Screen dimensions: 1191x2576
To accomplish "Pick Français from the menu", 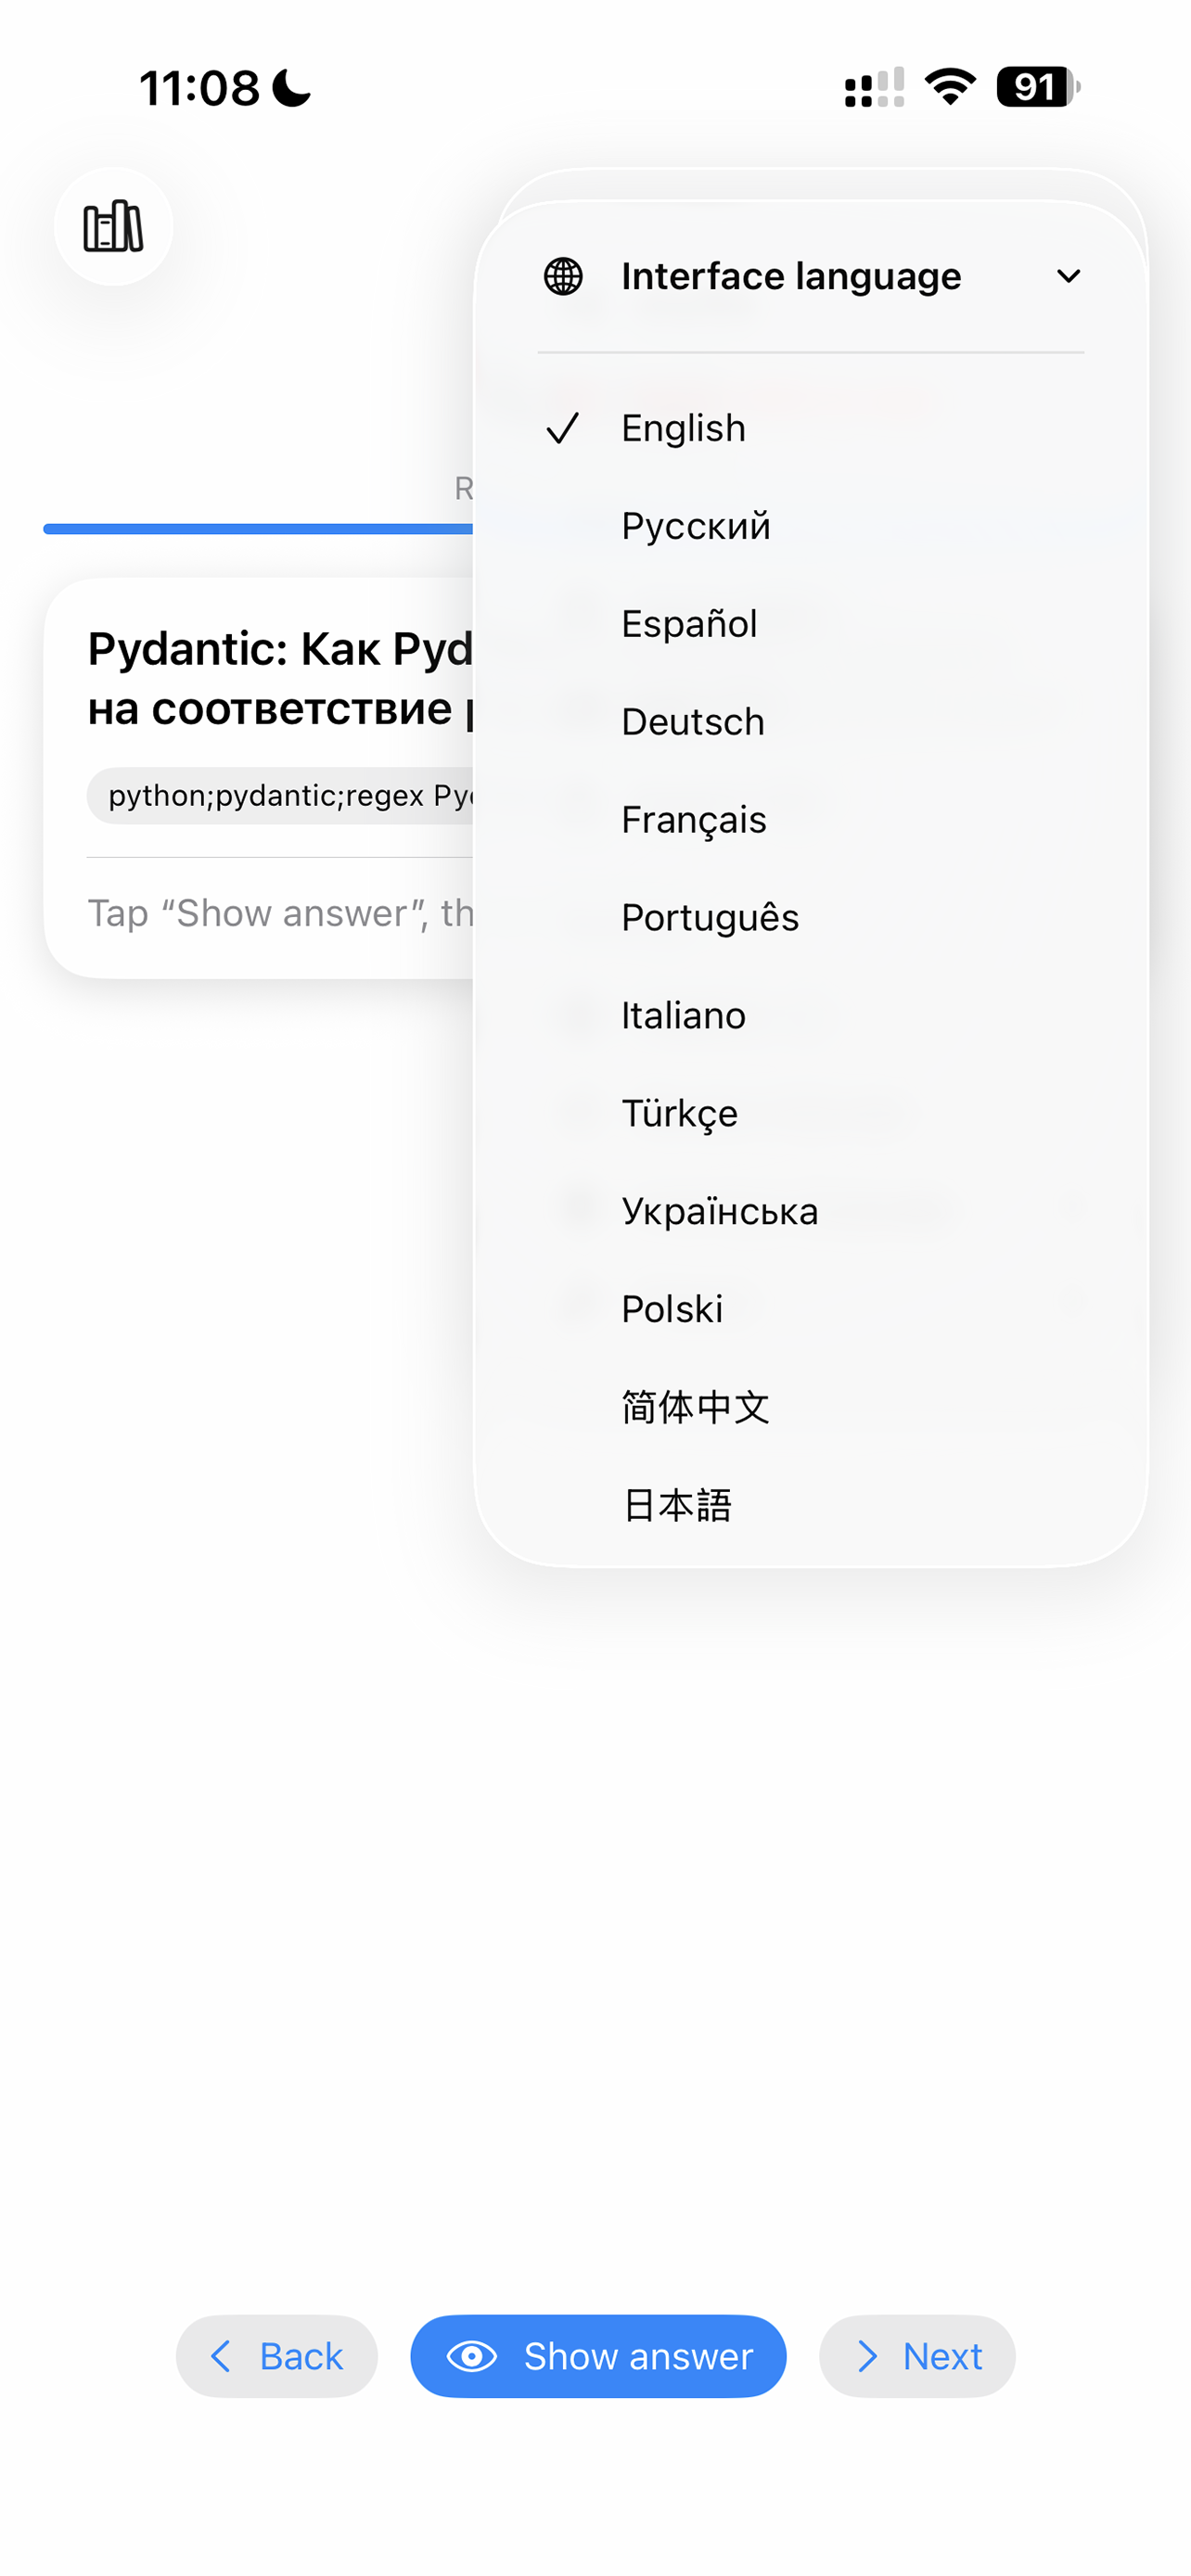I will (x=811, y=820).
